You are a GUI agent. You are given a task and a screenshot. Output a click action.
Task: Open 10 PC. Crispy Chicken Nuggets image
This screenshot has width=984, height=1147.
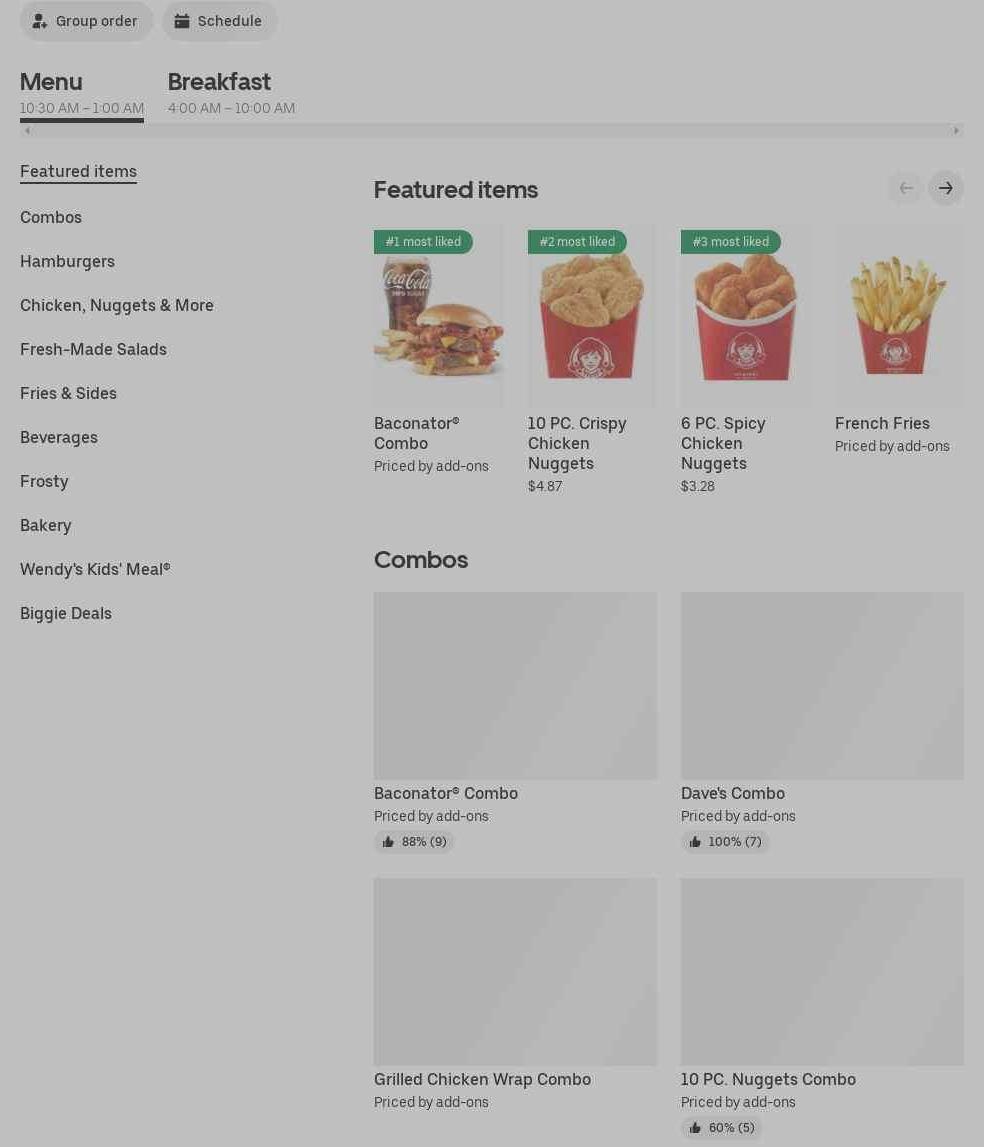pyautogui.click(x=591, y=316)
